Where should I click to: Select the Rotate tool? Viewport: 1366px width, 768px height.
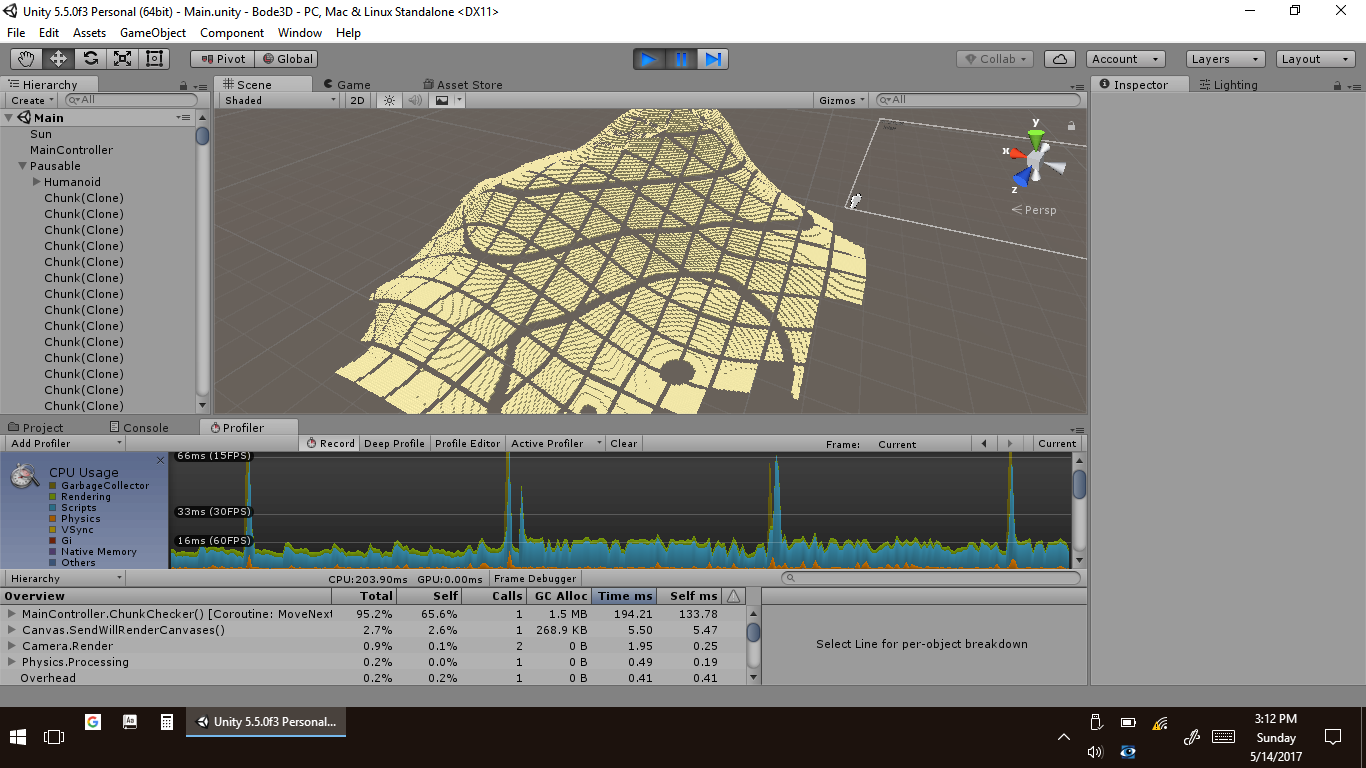click(x=90, y=59)
